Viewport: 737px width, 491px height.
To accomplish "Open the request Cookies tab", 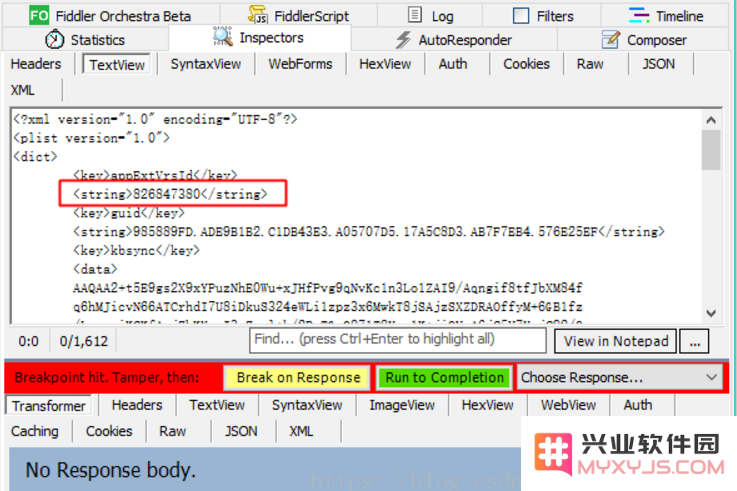I will [x=526, y=64].
